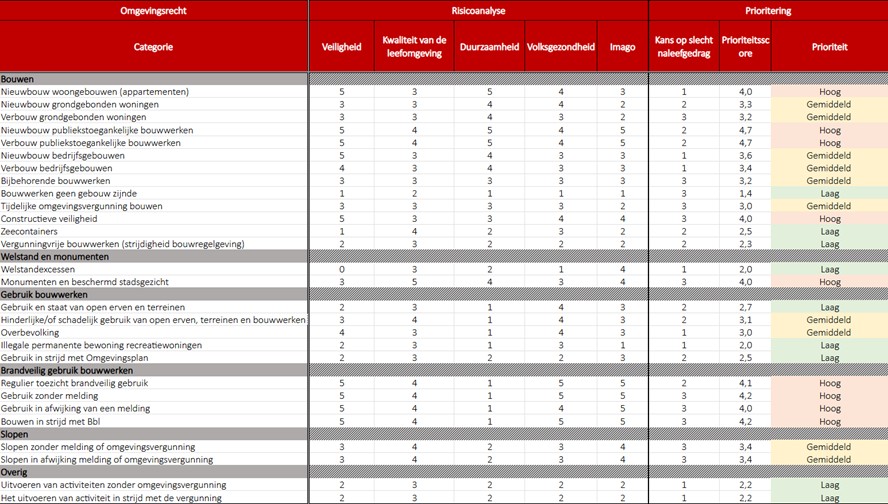Select the Risicoanalyse header group
This screenshot has width=888, height=504.
[x=478, y=10]
